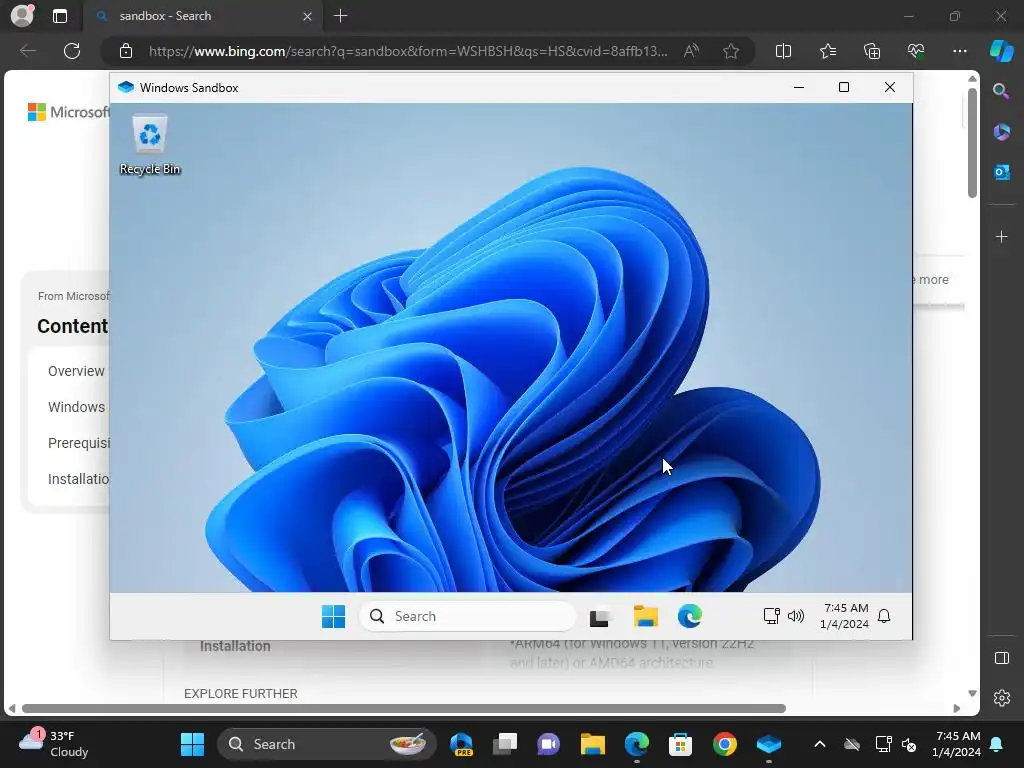Click the Microsoft logo on the page
The height and width of the screenshot is (768, 1024).
tap(69, 112)
